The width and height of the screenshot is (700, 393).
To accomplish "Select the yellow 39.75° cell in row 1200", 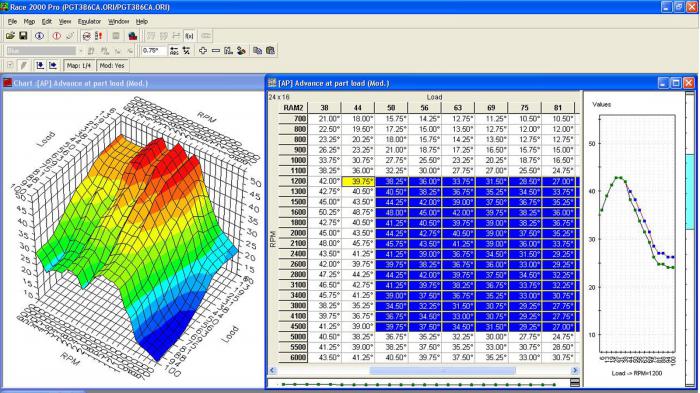I will pyautogui.click(x=358, y=181).
